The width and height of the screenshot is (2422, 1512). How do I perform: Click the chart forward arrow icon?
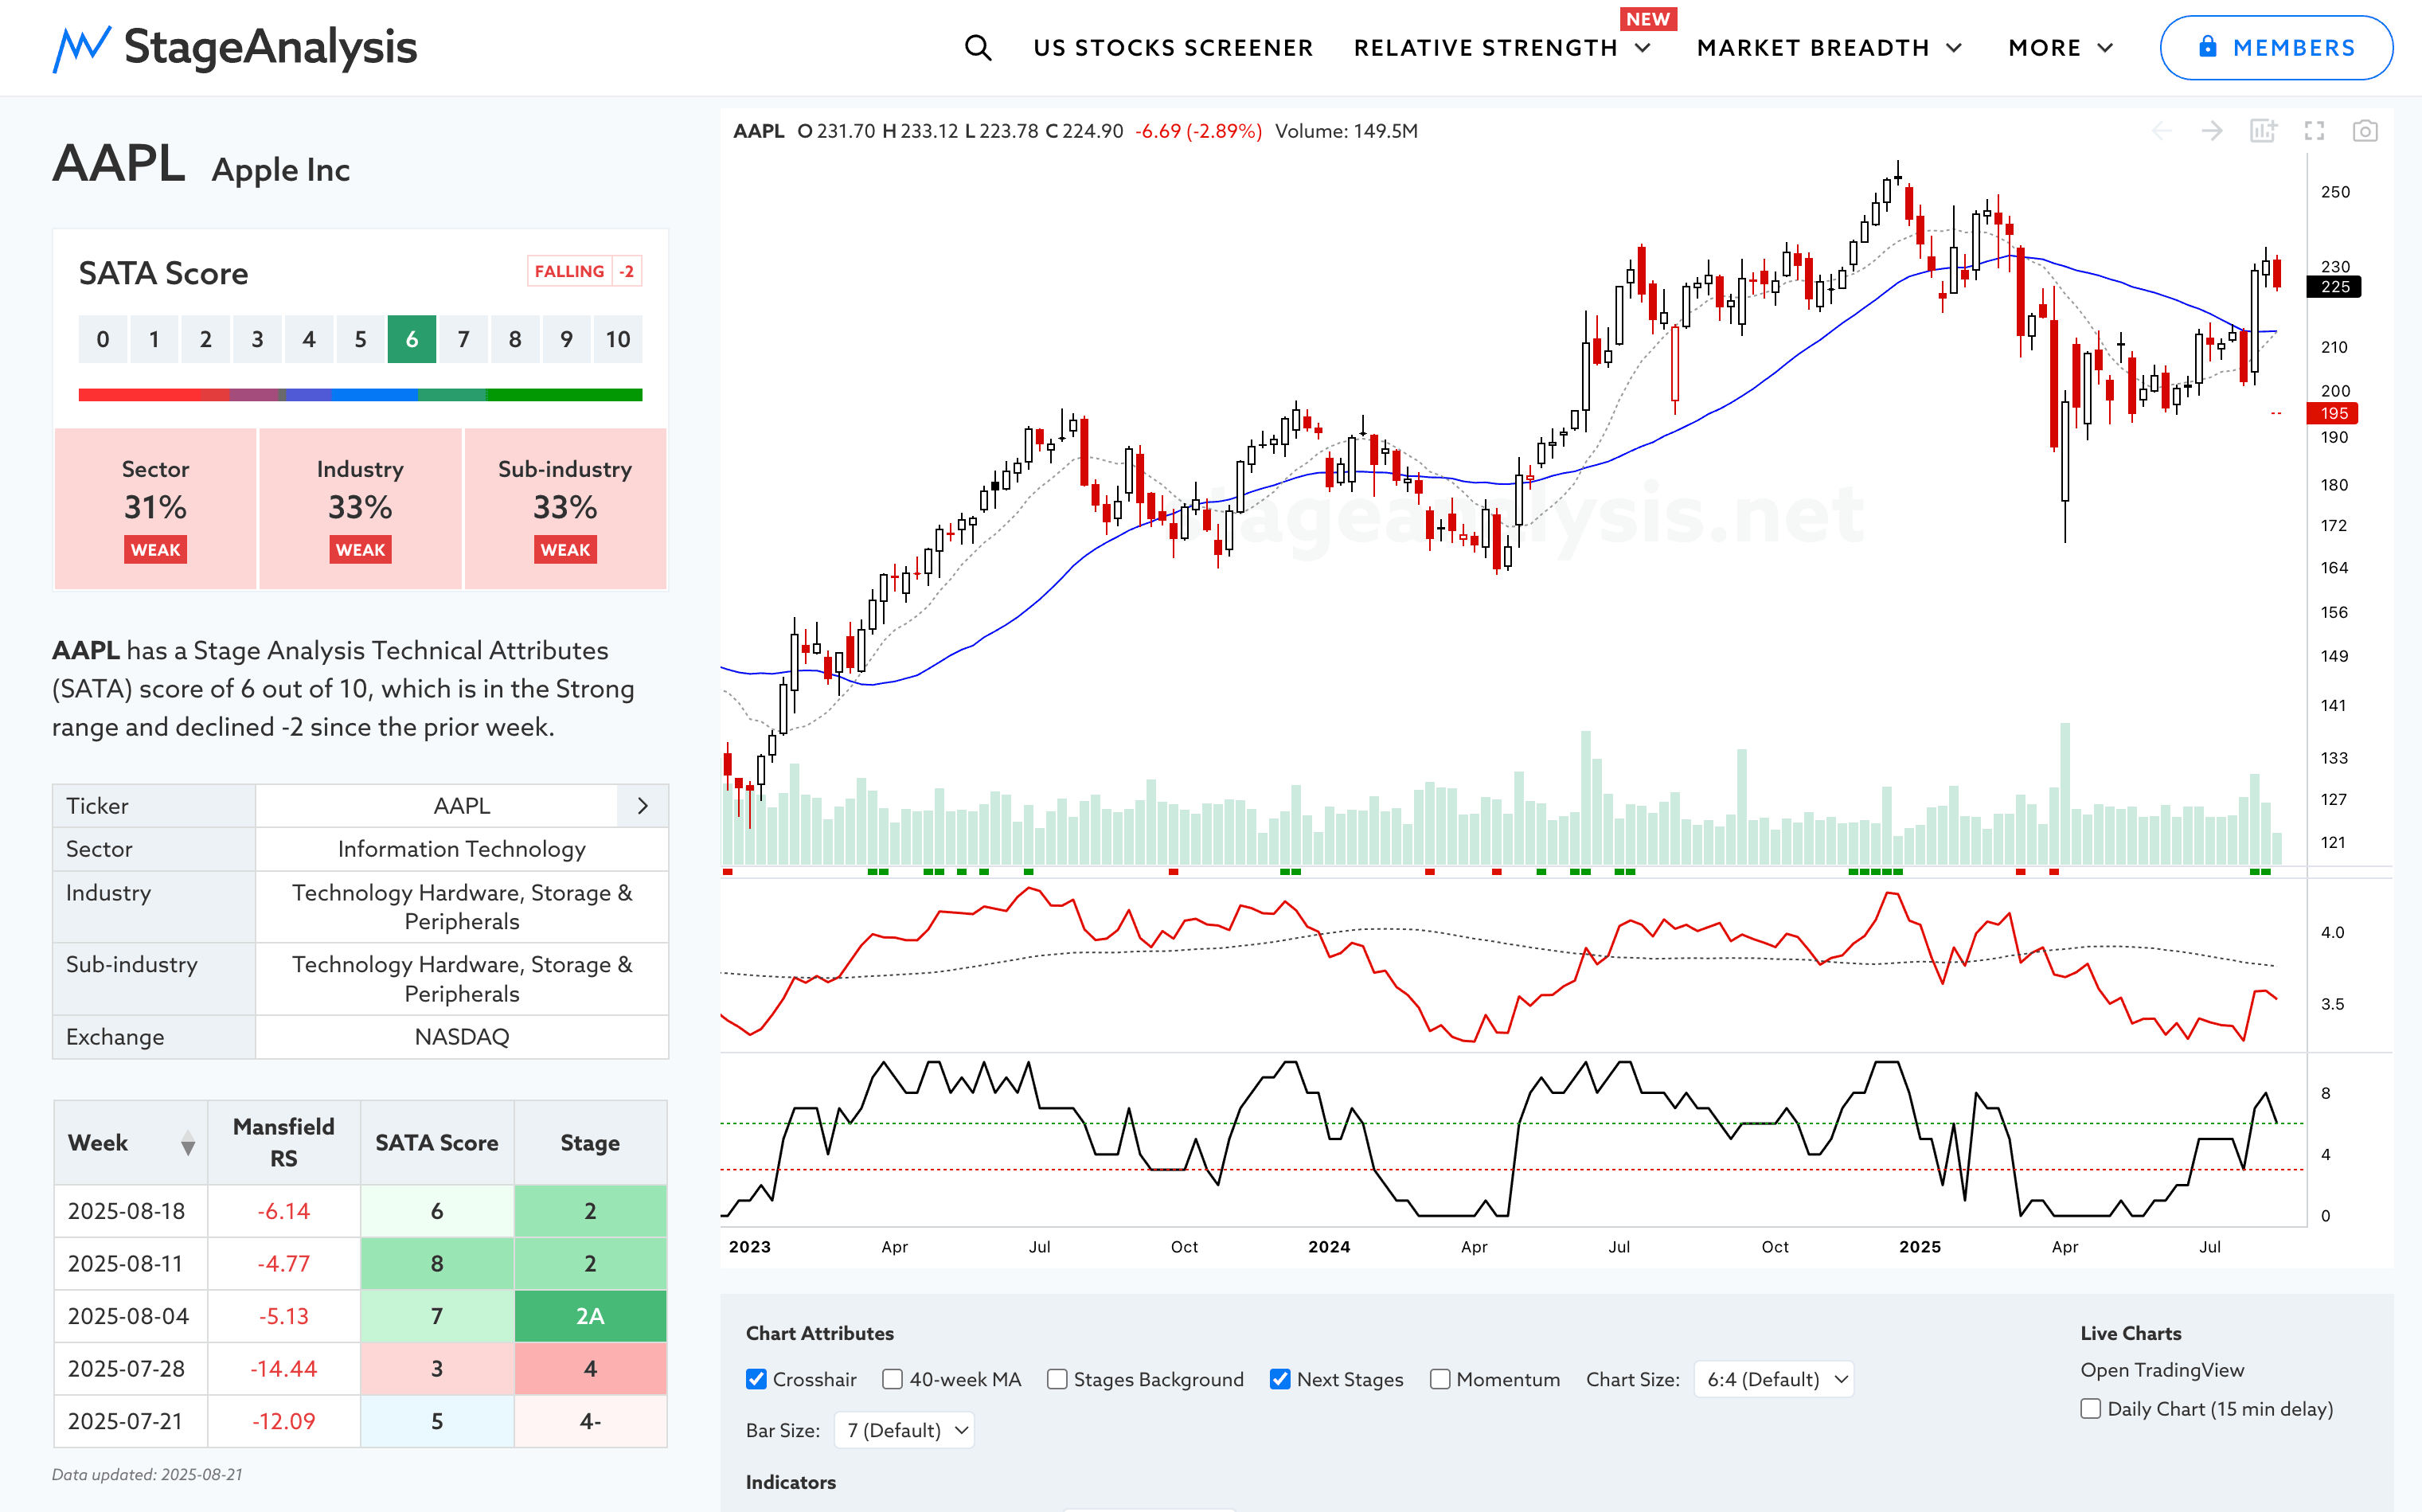click(x=2212, y=131)
